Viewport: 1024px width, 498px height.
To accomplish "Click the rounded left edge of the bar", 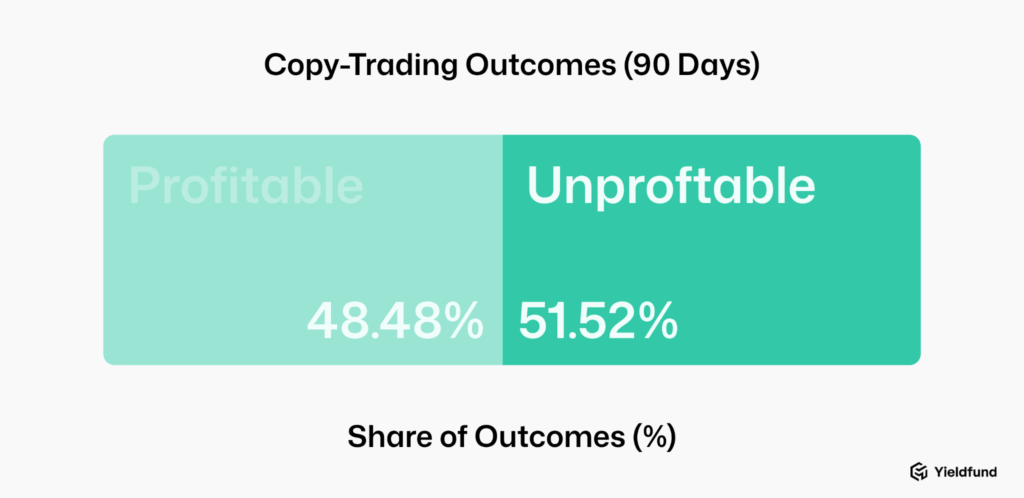I will click(106, 250).
